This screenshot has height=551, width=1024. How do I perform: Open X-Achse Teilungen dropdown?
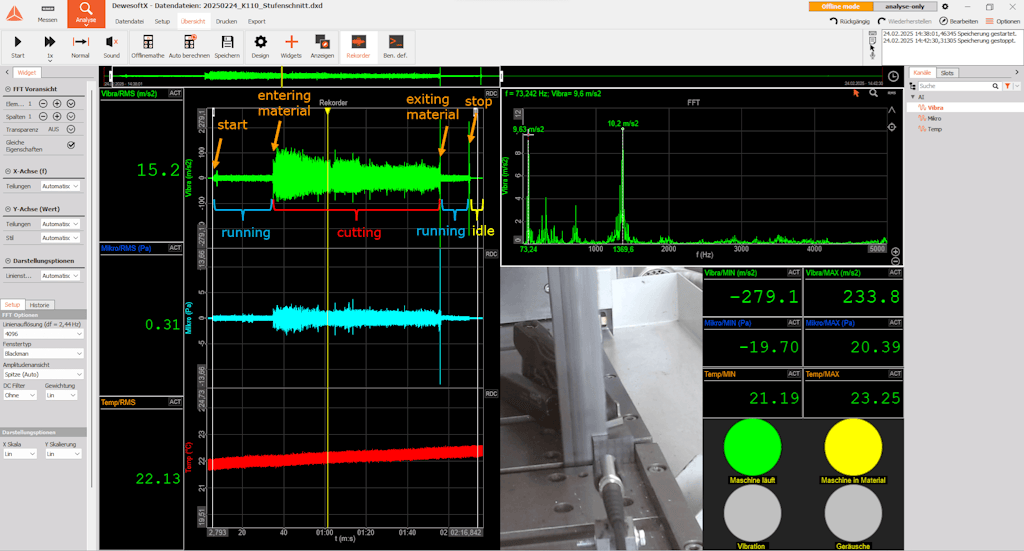(60, 186)
